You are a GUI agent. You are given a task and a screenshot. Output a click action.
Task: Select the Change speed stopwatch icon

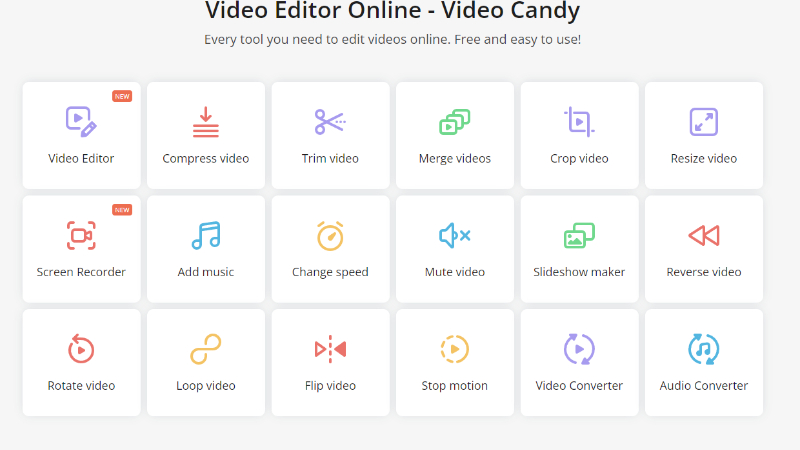pyautogui.click(x=330, y=236)
